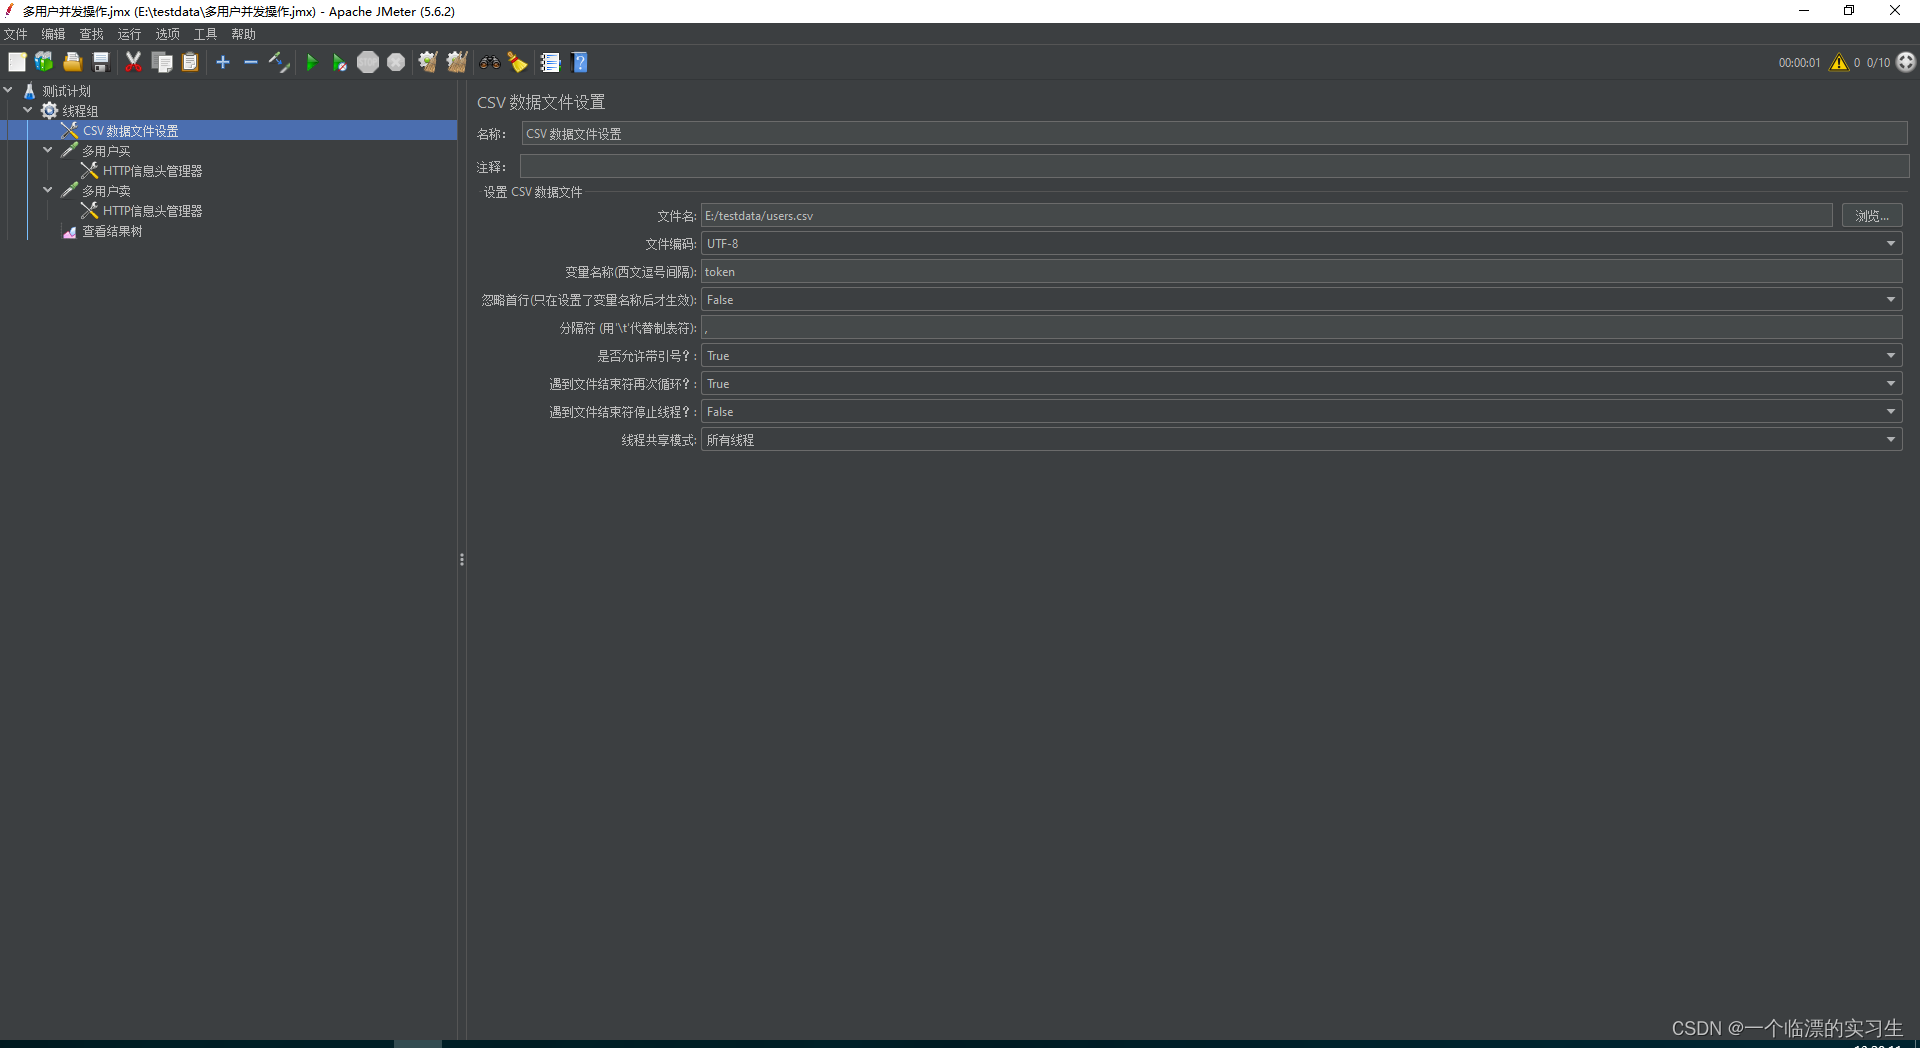Collapse the 多用户卖 sampler node
Screen dimensions: 1920x1048
(48, 190)
